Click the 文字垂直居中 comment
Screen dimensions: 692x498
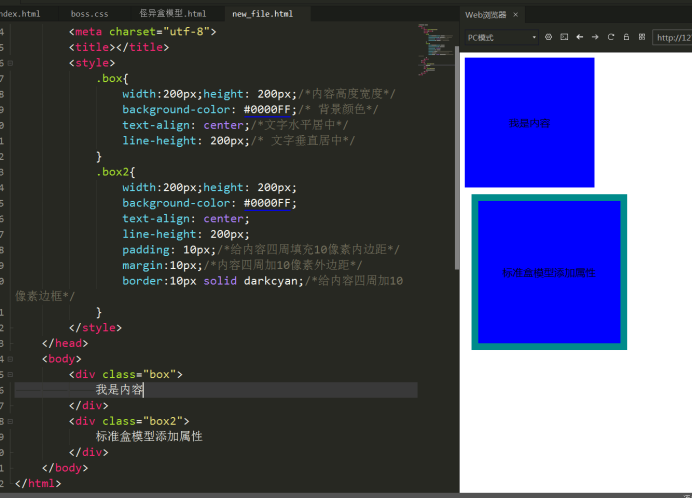[x=303, y=141]
